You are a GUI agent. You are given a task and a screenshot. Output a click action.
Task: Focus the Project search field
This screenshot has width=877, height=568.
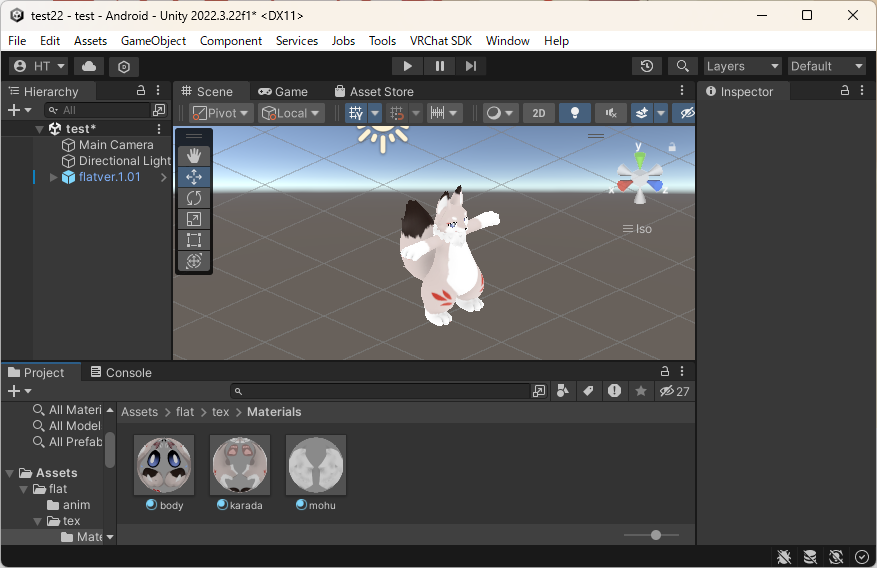pos(380,391)
